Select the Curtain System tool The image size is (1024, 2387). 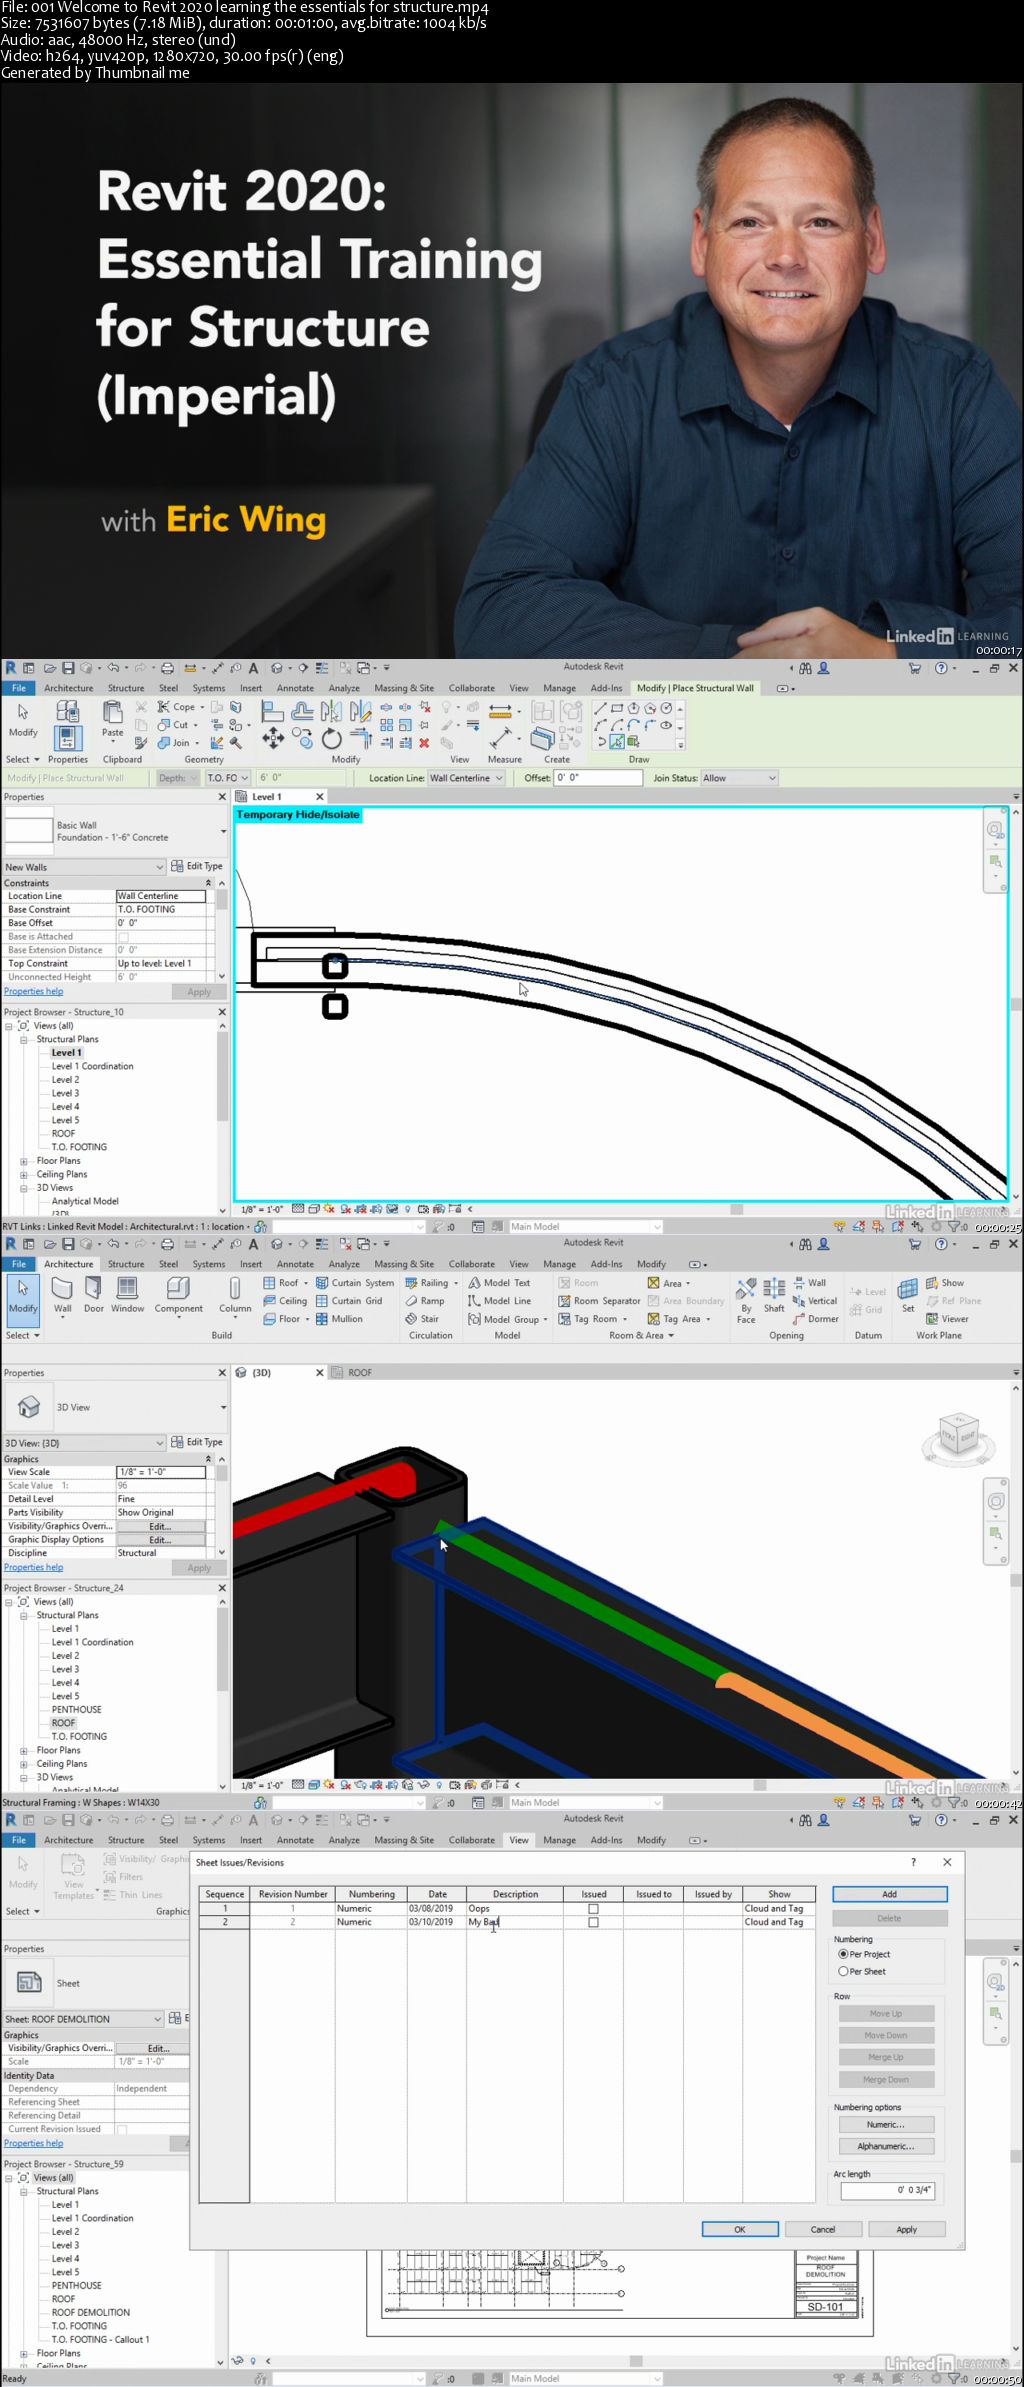click(x=355, y=1283)
